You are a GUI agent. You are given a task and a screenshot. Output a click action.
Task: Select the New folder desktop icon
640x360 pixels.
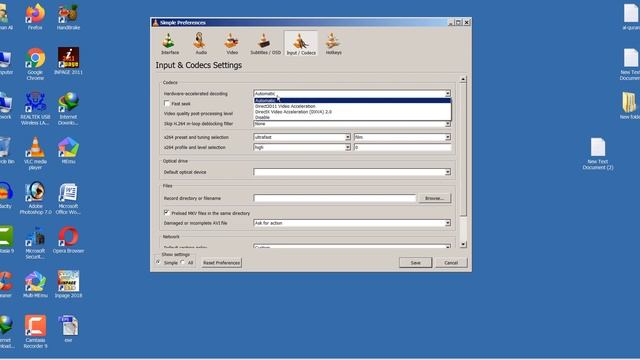630,106
